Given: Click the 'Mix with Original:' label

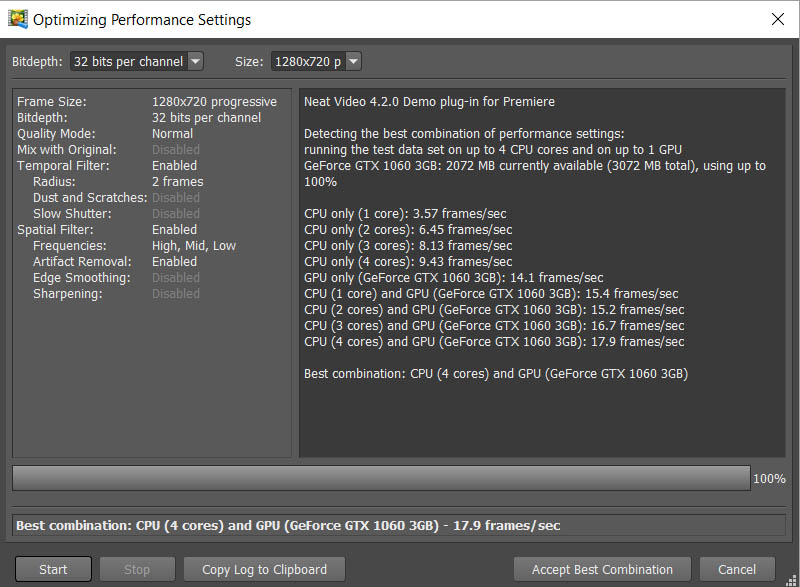Looking at the screenshot, I should point(67,149).
